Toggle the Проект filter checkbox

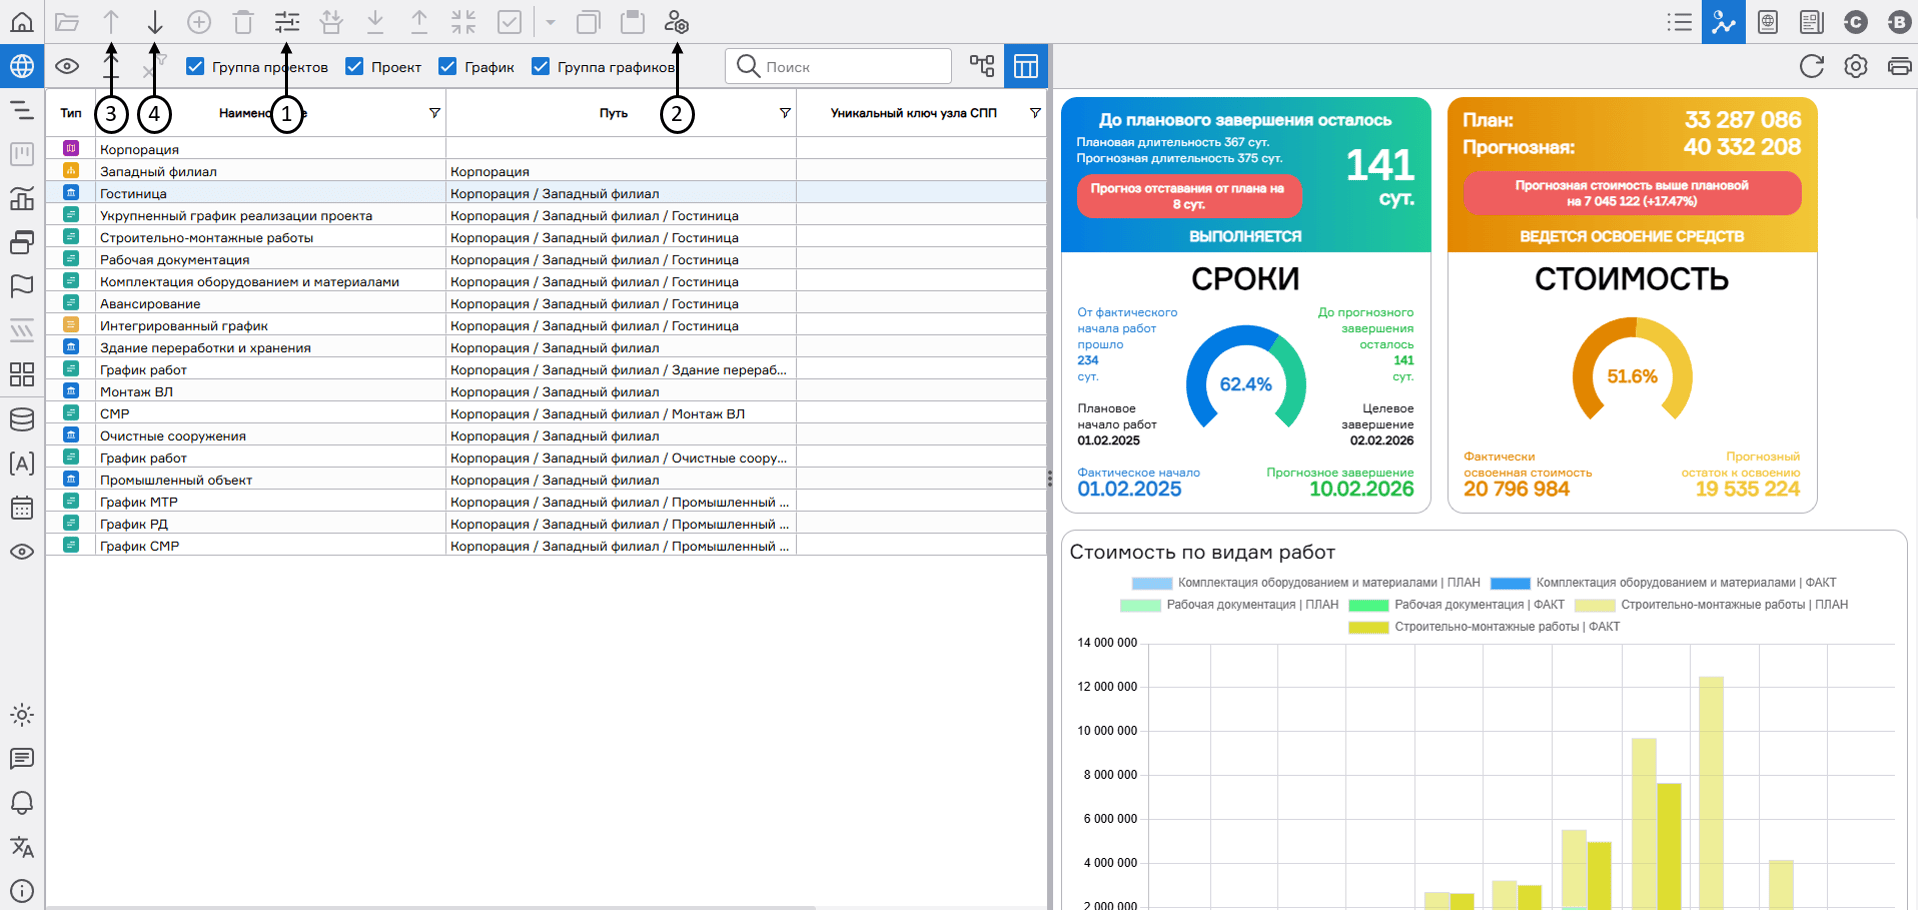355,66
